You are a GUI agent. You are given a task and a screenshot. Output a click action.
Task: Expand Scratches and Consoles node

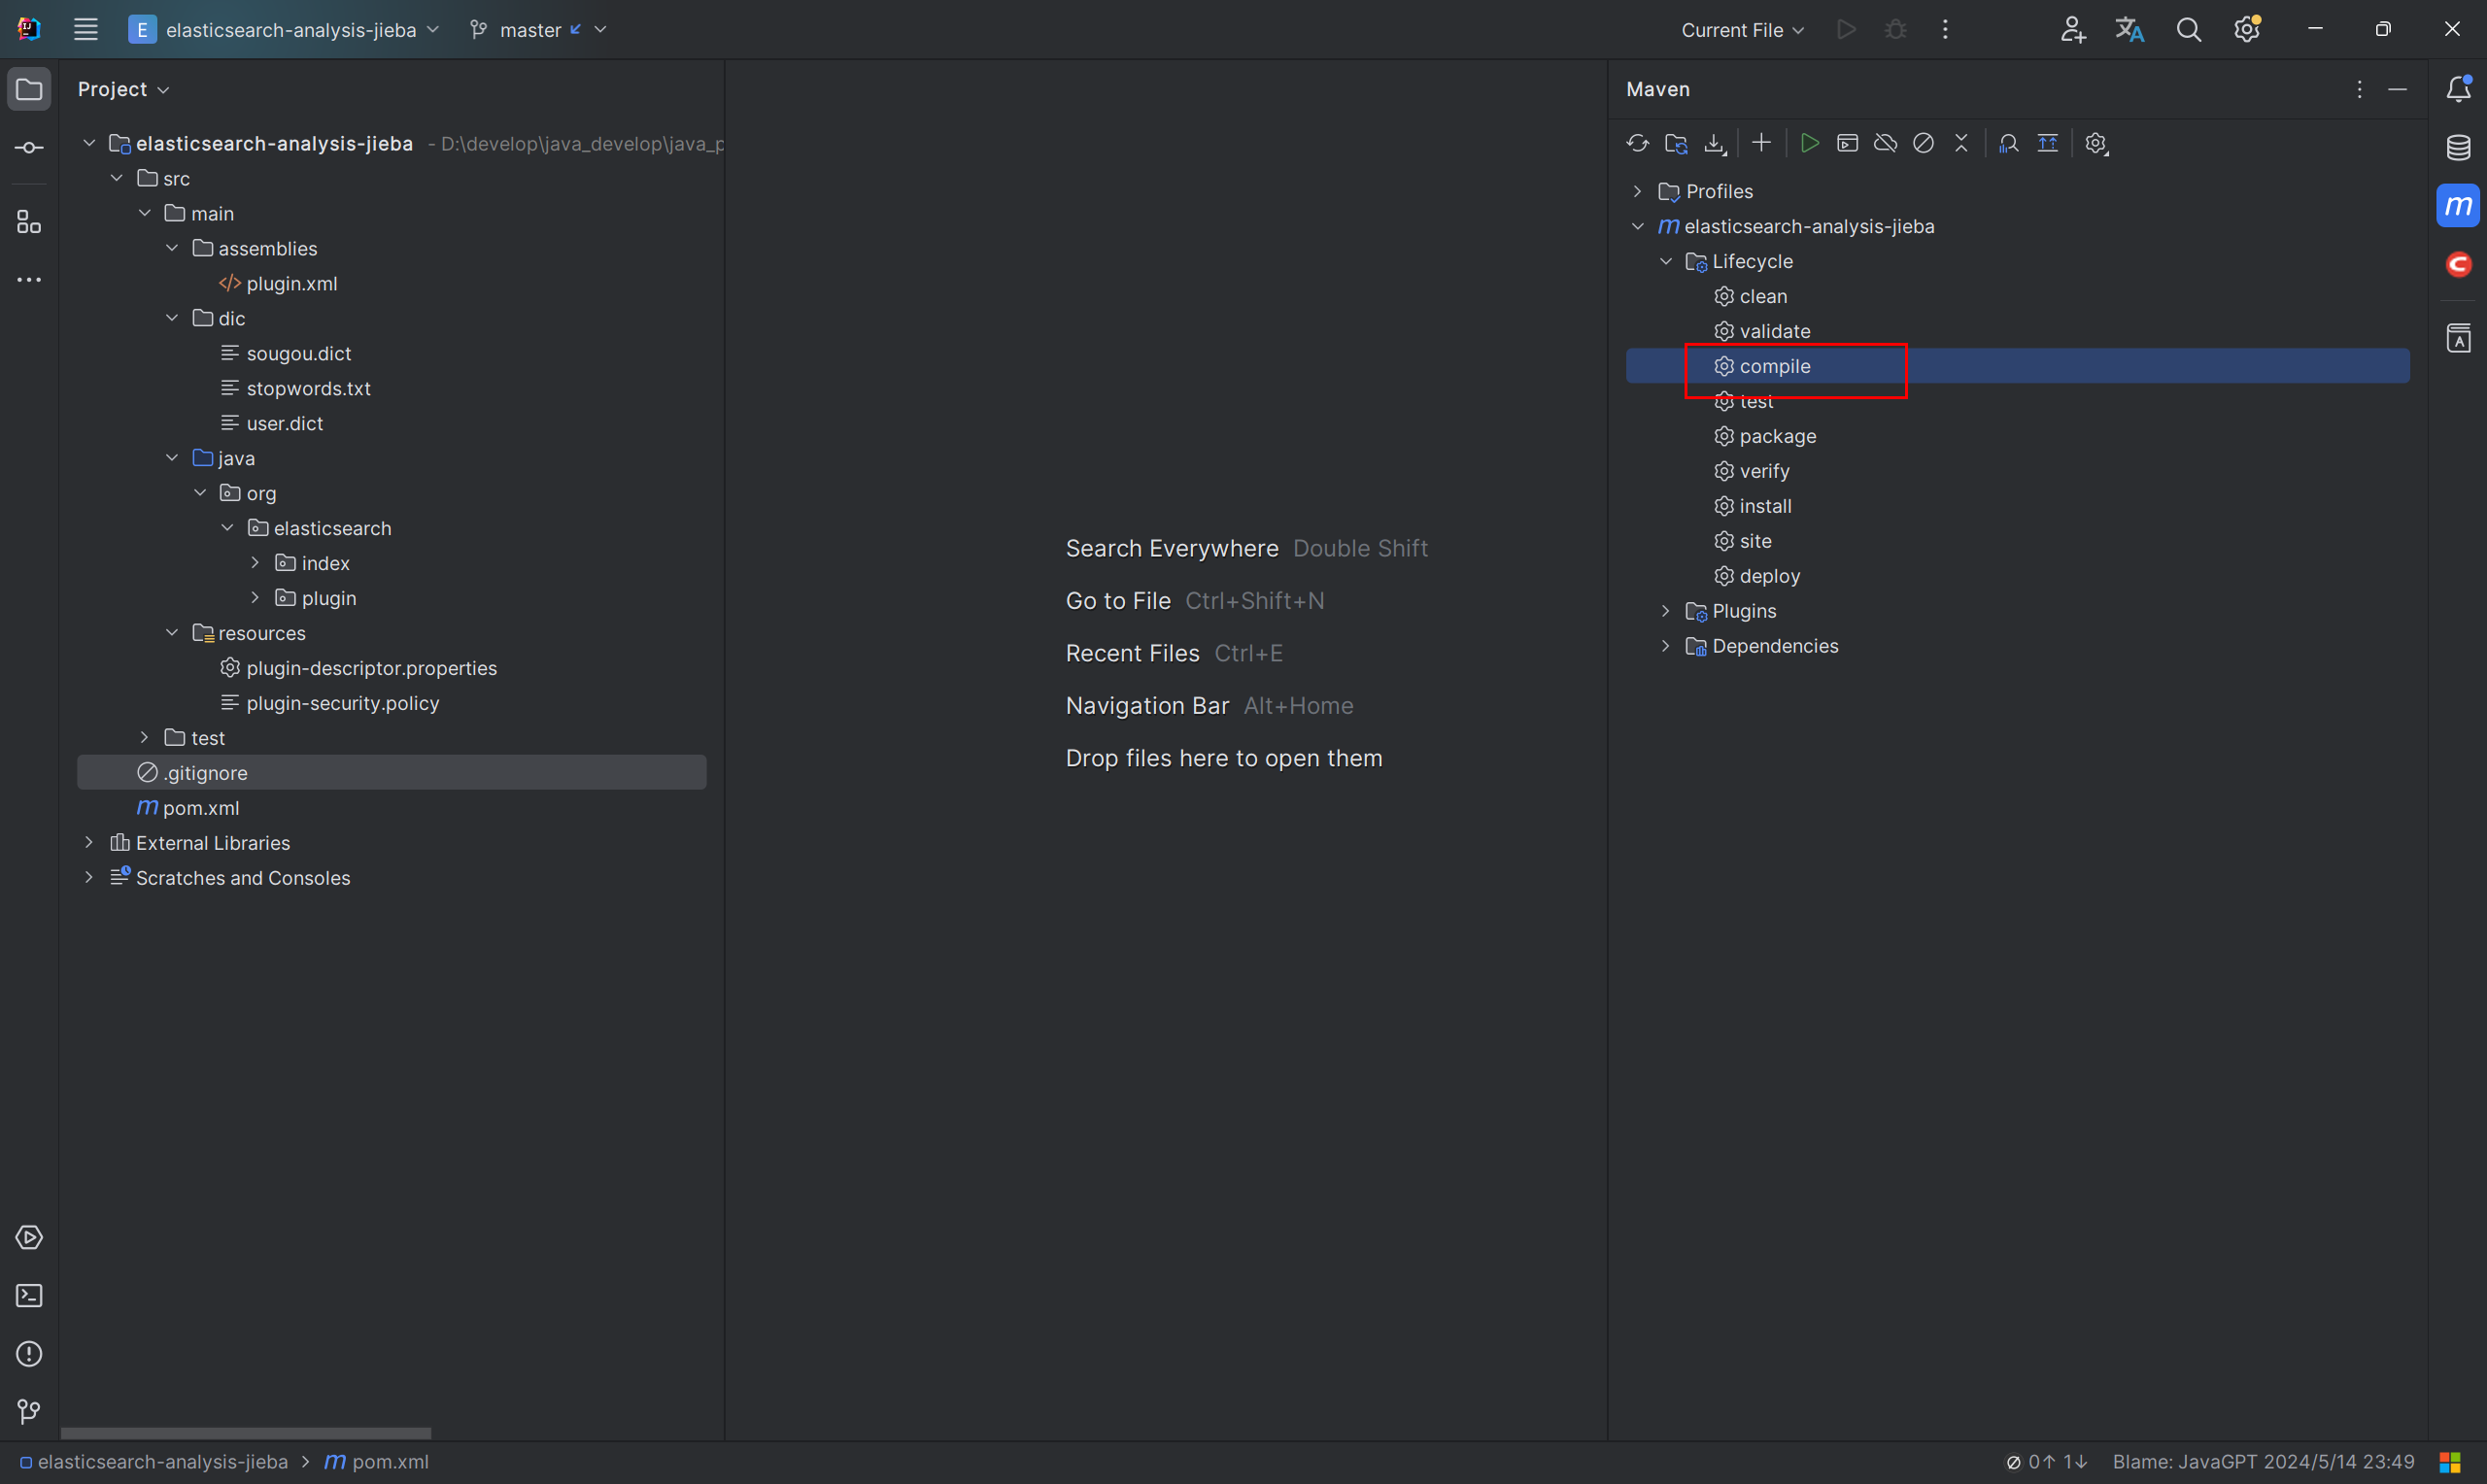(89, 878)
